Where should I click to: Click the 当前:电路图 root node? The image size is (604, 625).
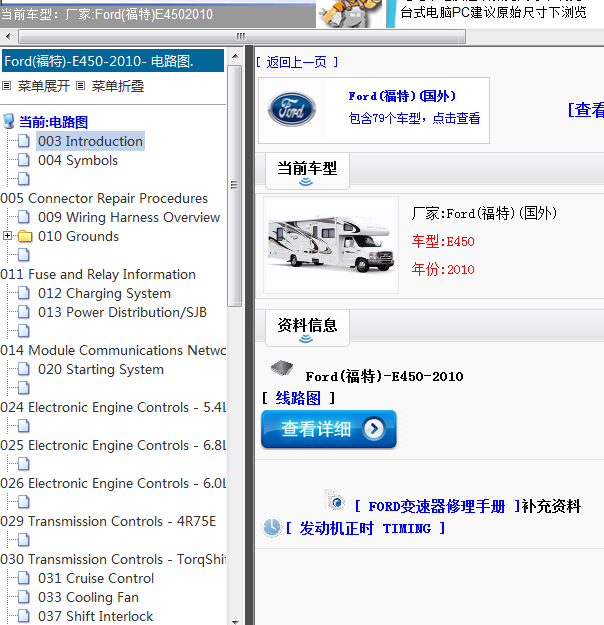pyautogui.click(x=53, y=122)
